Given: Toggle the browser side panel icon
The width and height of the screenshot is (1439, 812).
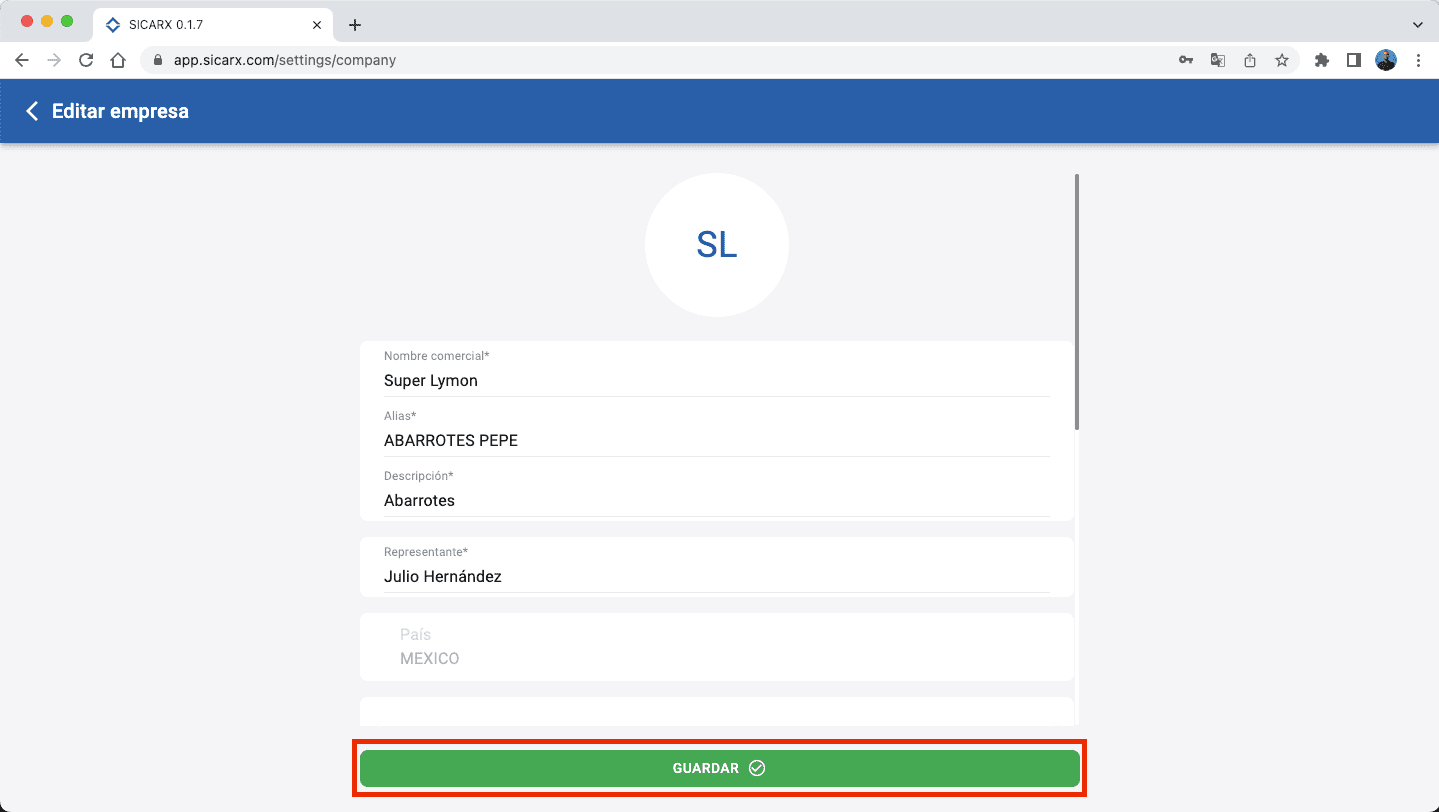Looking at the screenshot, I should pyautogui.click(x=1353, y=60).
